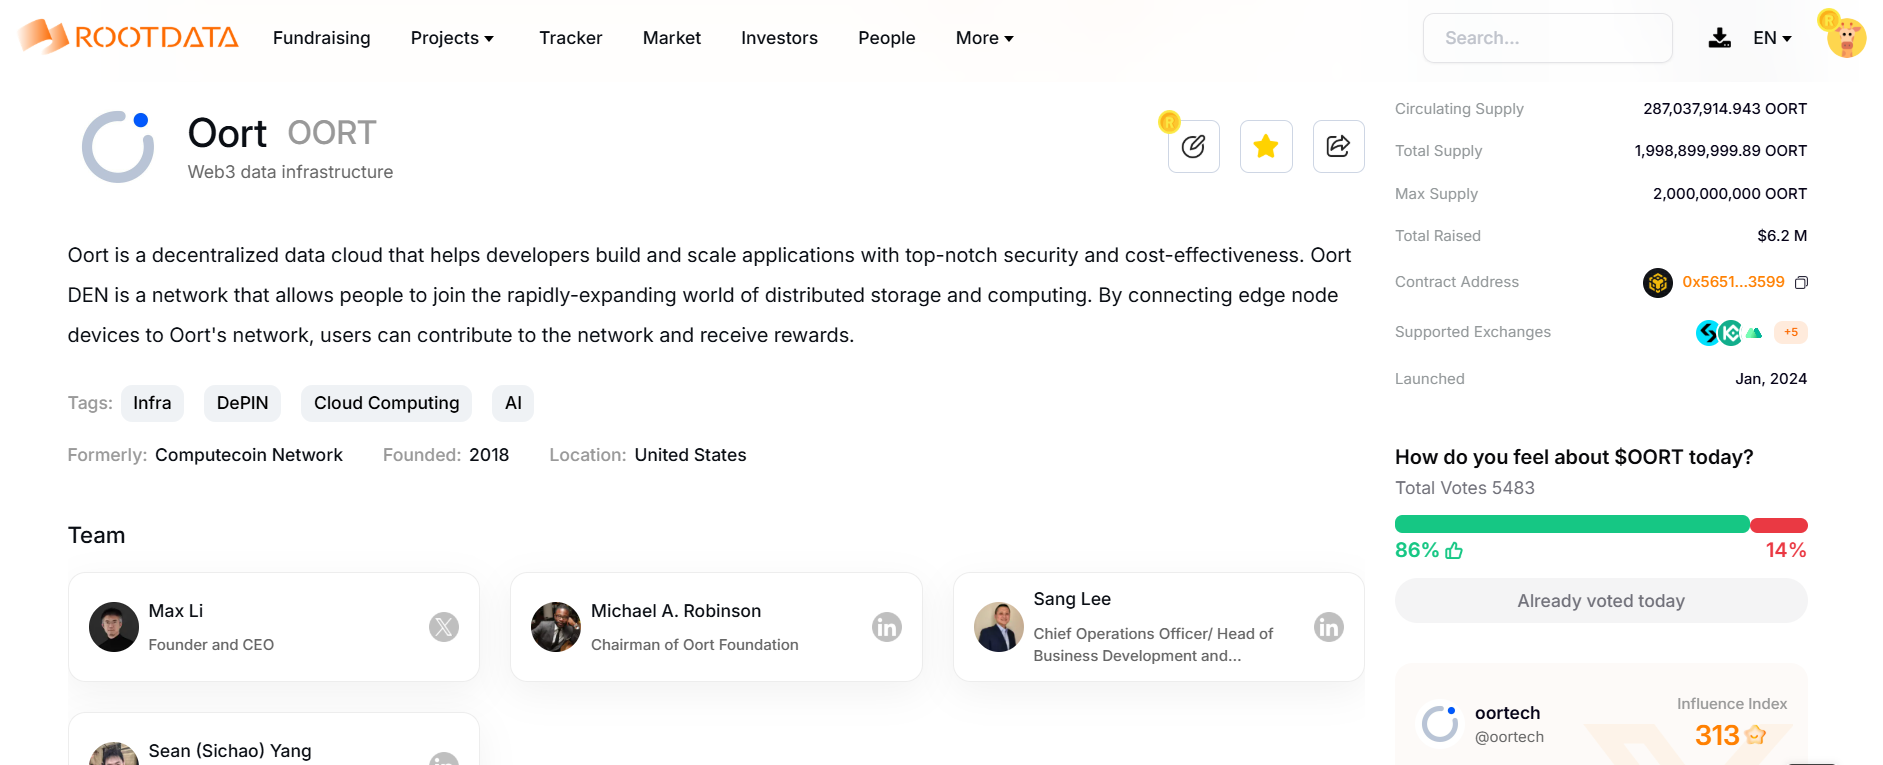
Task: Click the share project icon
Action: (x=1338, y=147)
